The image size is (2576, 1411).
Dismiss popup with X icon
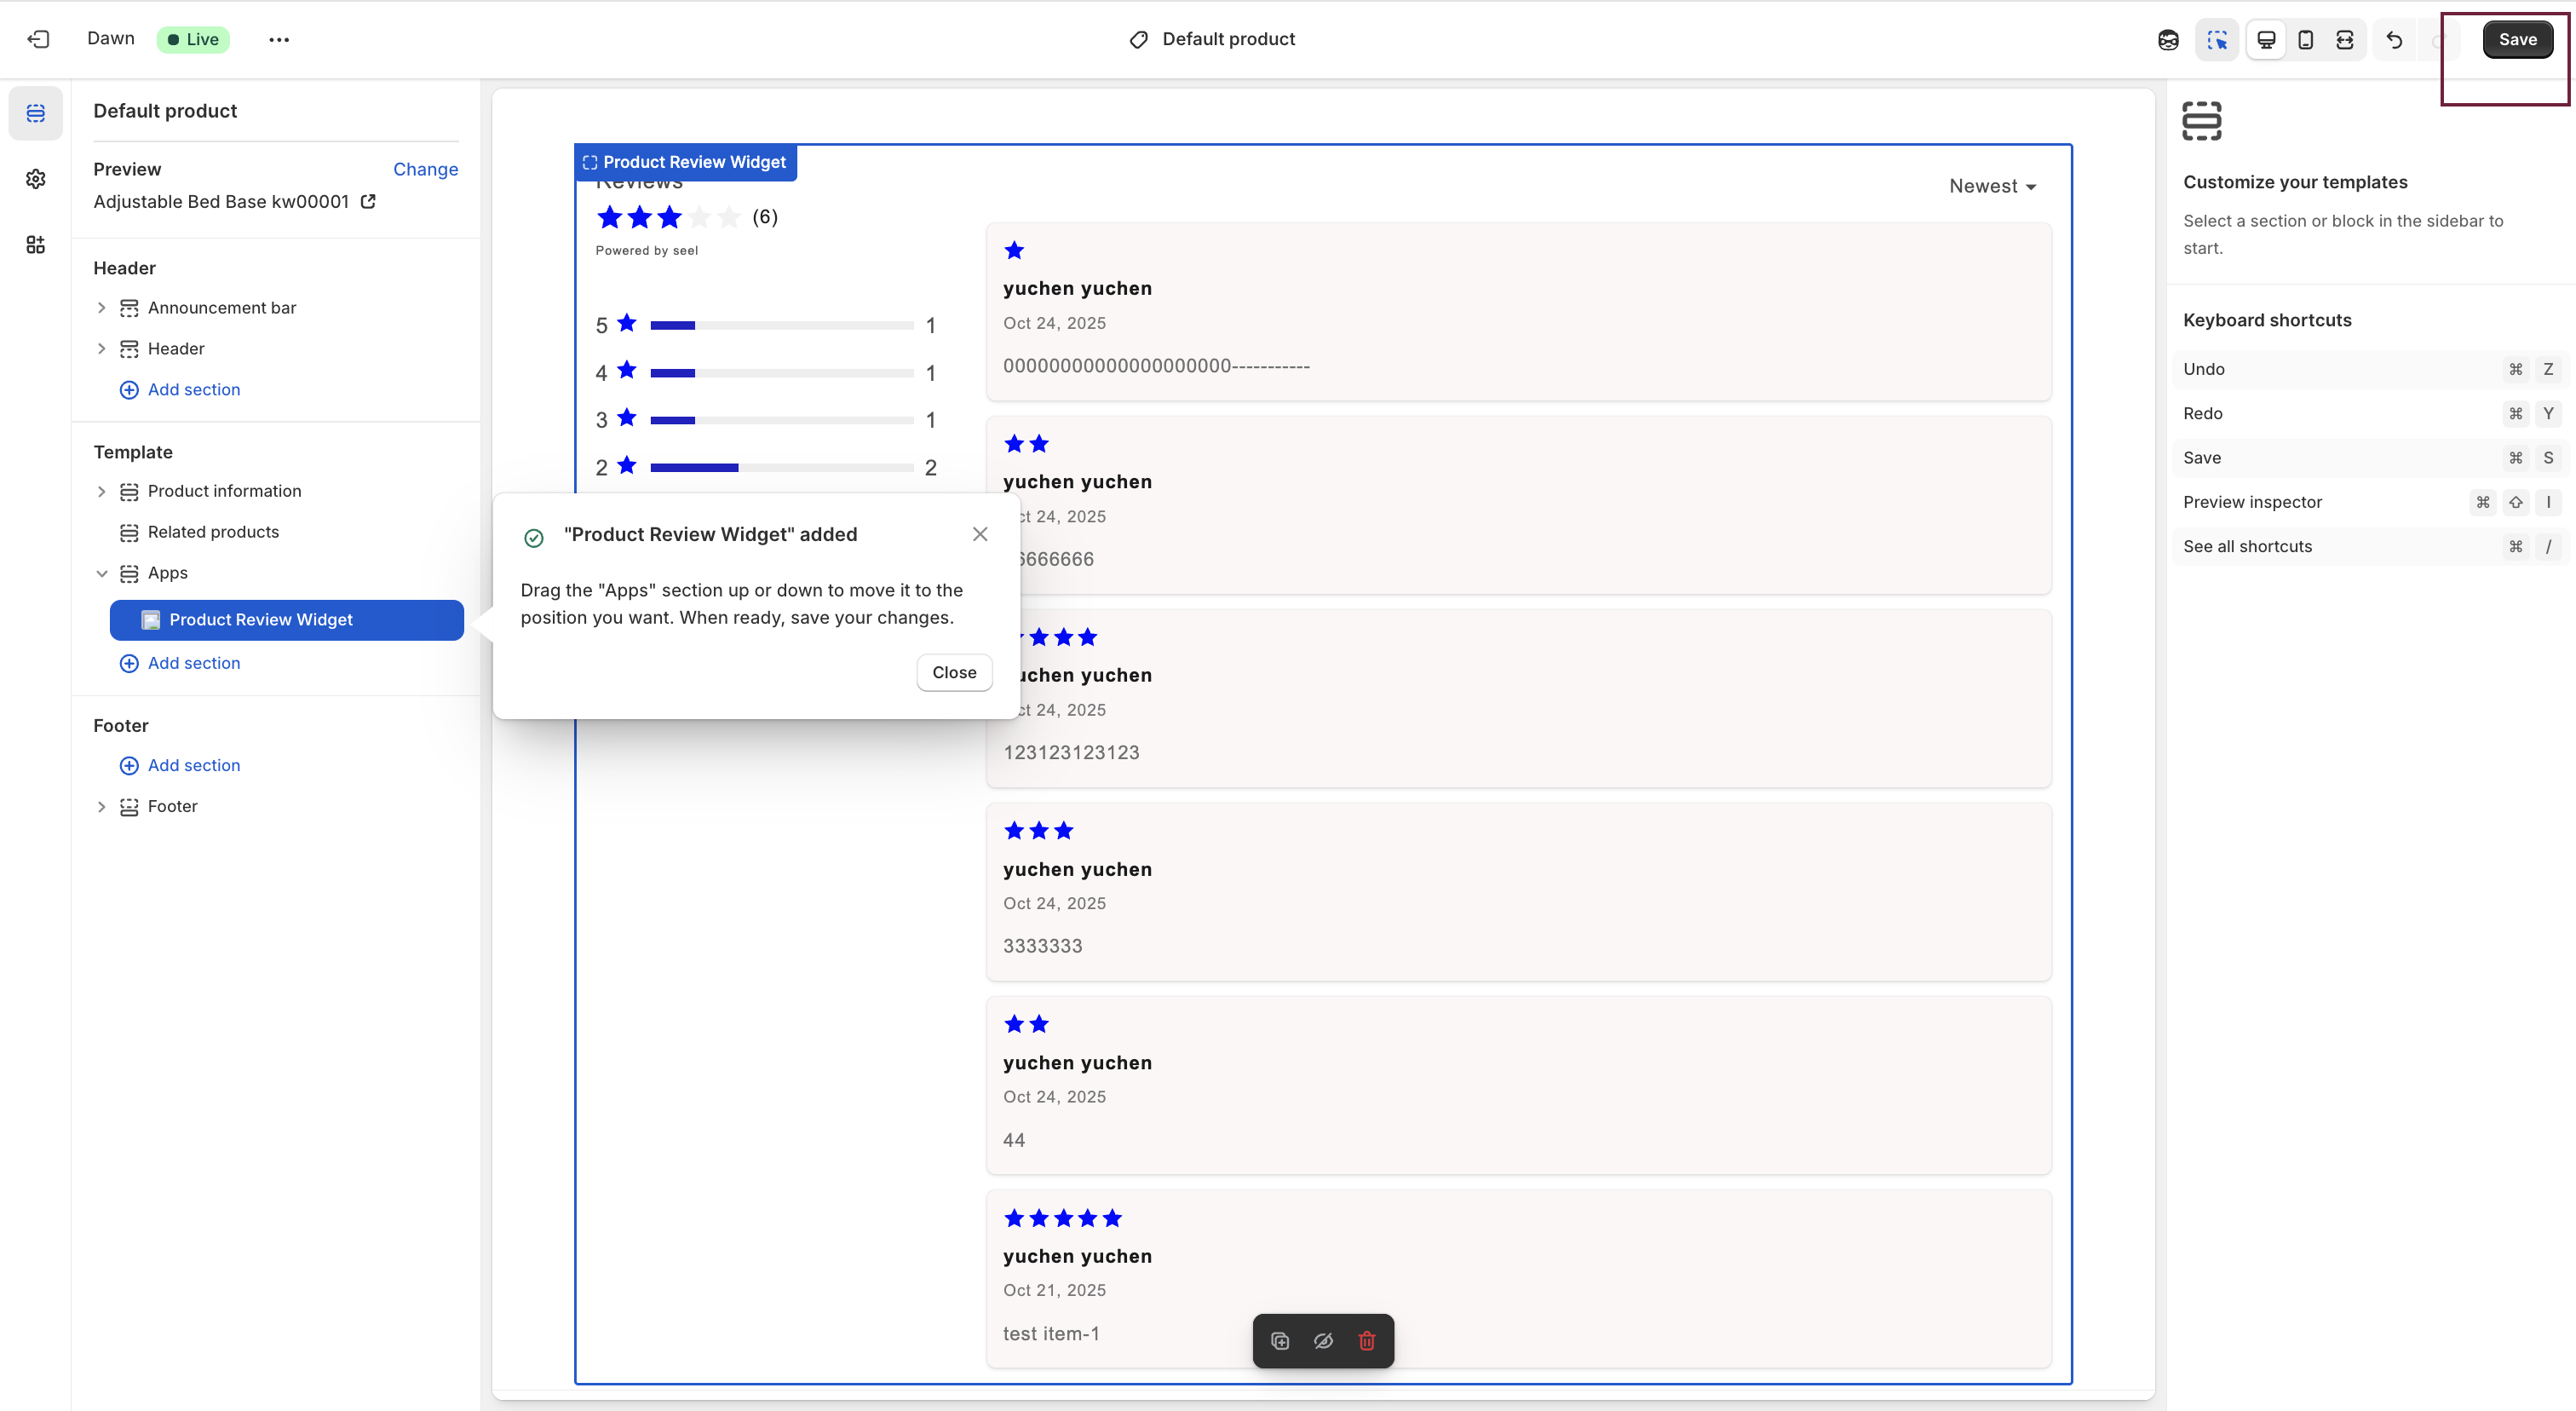point(980,534)
